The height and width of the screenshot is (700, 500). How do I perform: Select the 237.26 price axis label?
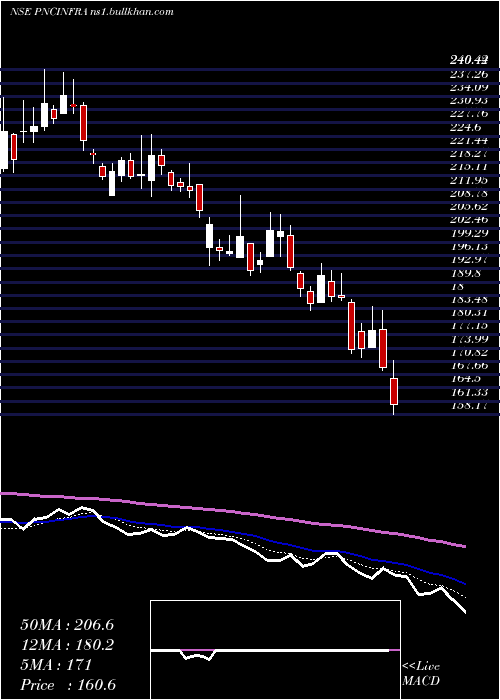pos(468,73)
